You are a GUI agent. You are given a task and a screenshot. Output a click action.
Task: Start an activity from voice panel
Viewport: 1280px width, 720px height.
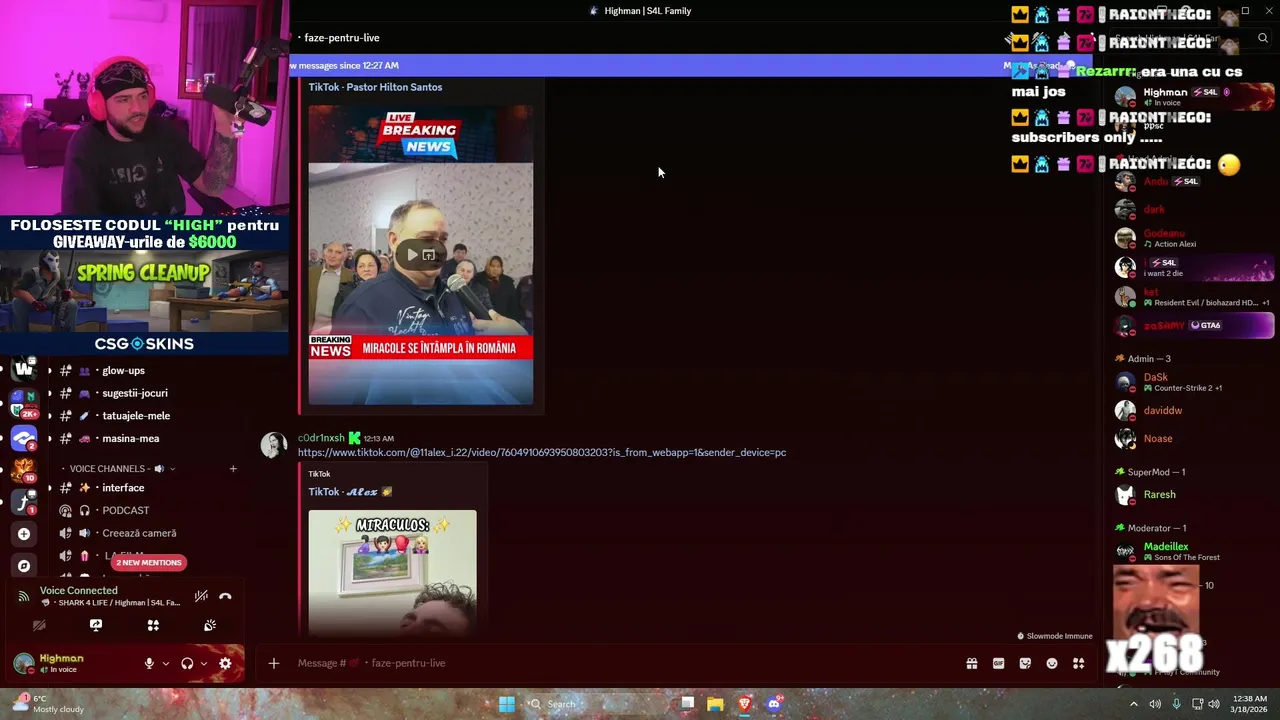coord(153,625)
